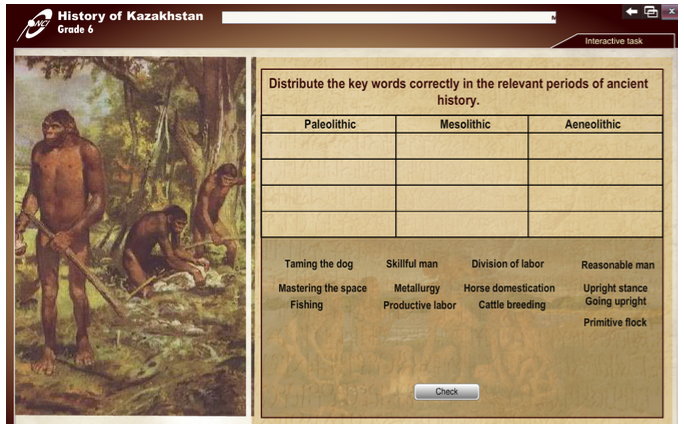
Task: Select the keyword 'Division of labor'
Action: tap(507, 264)
